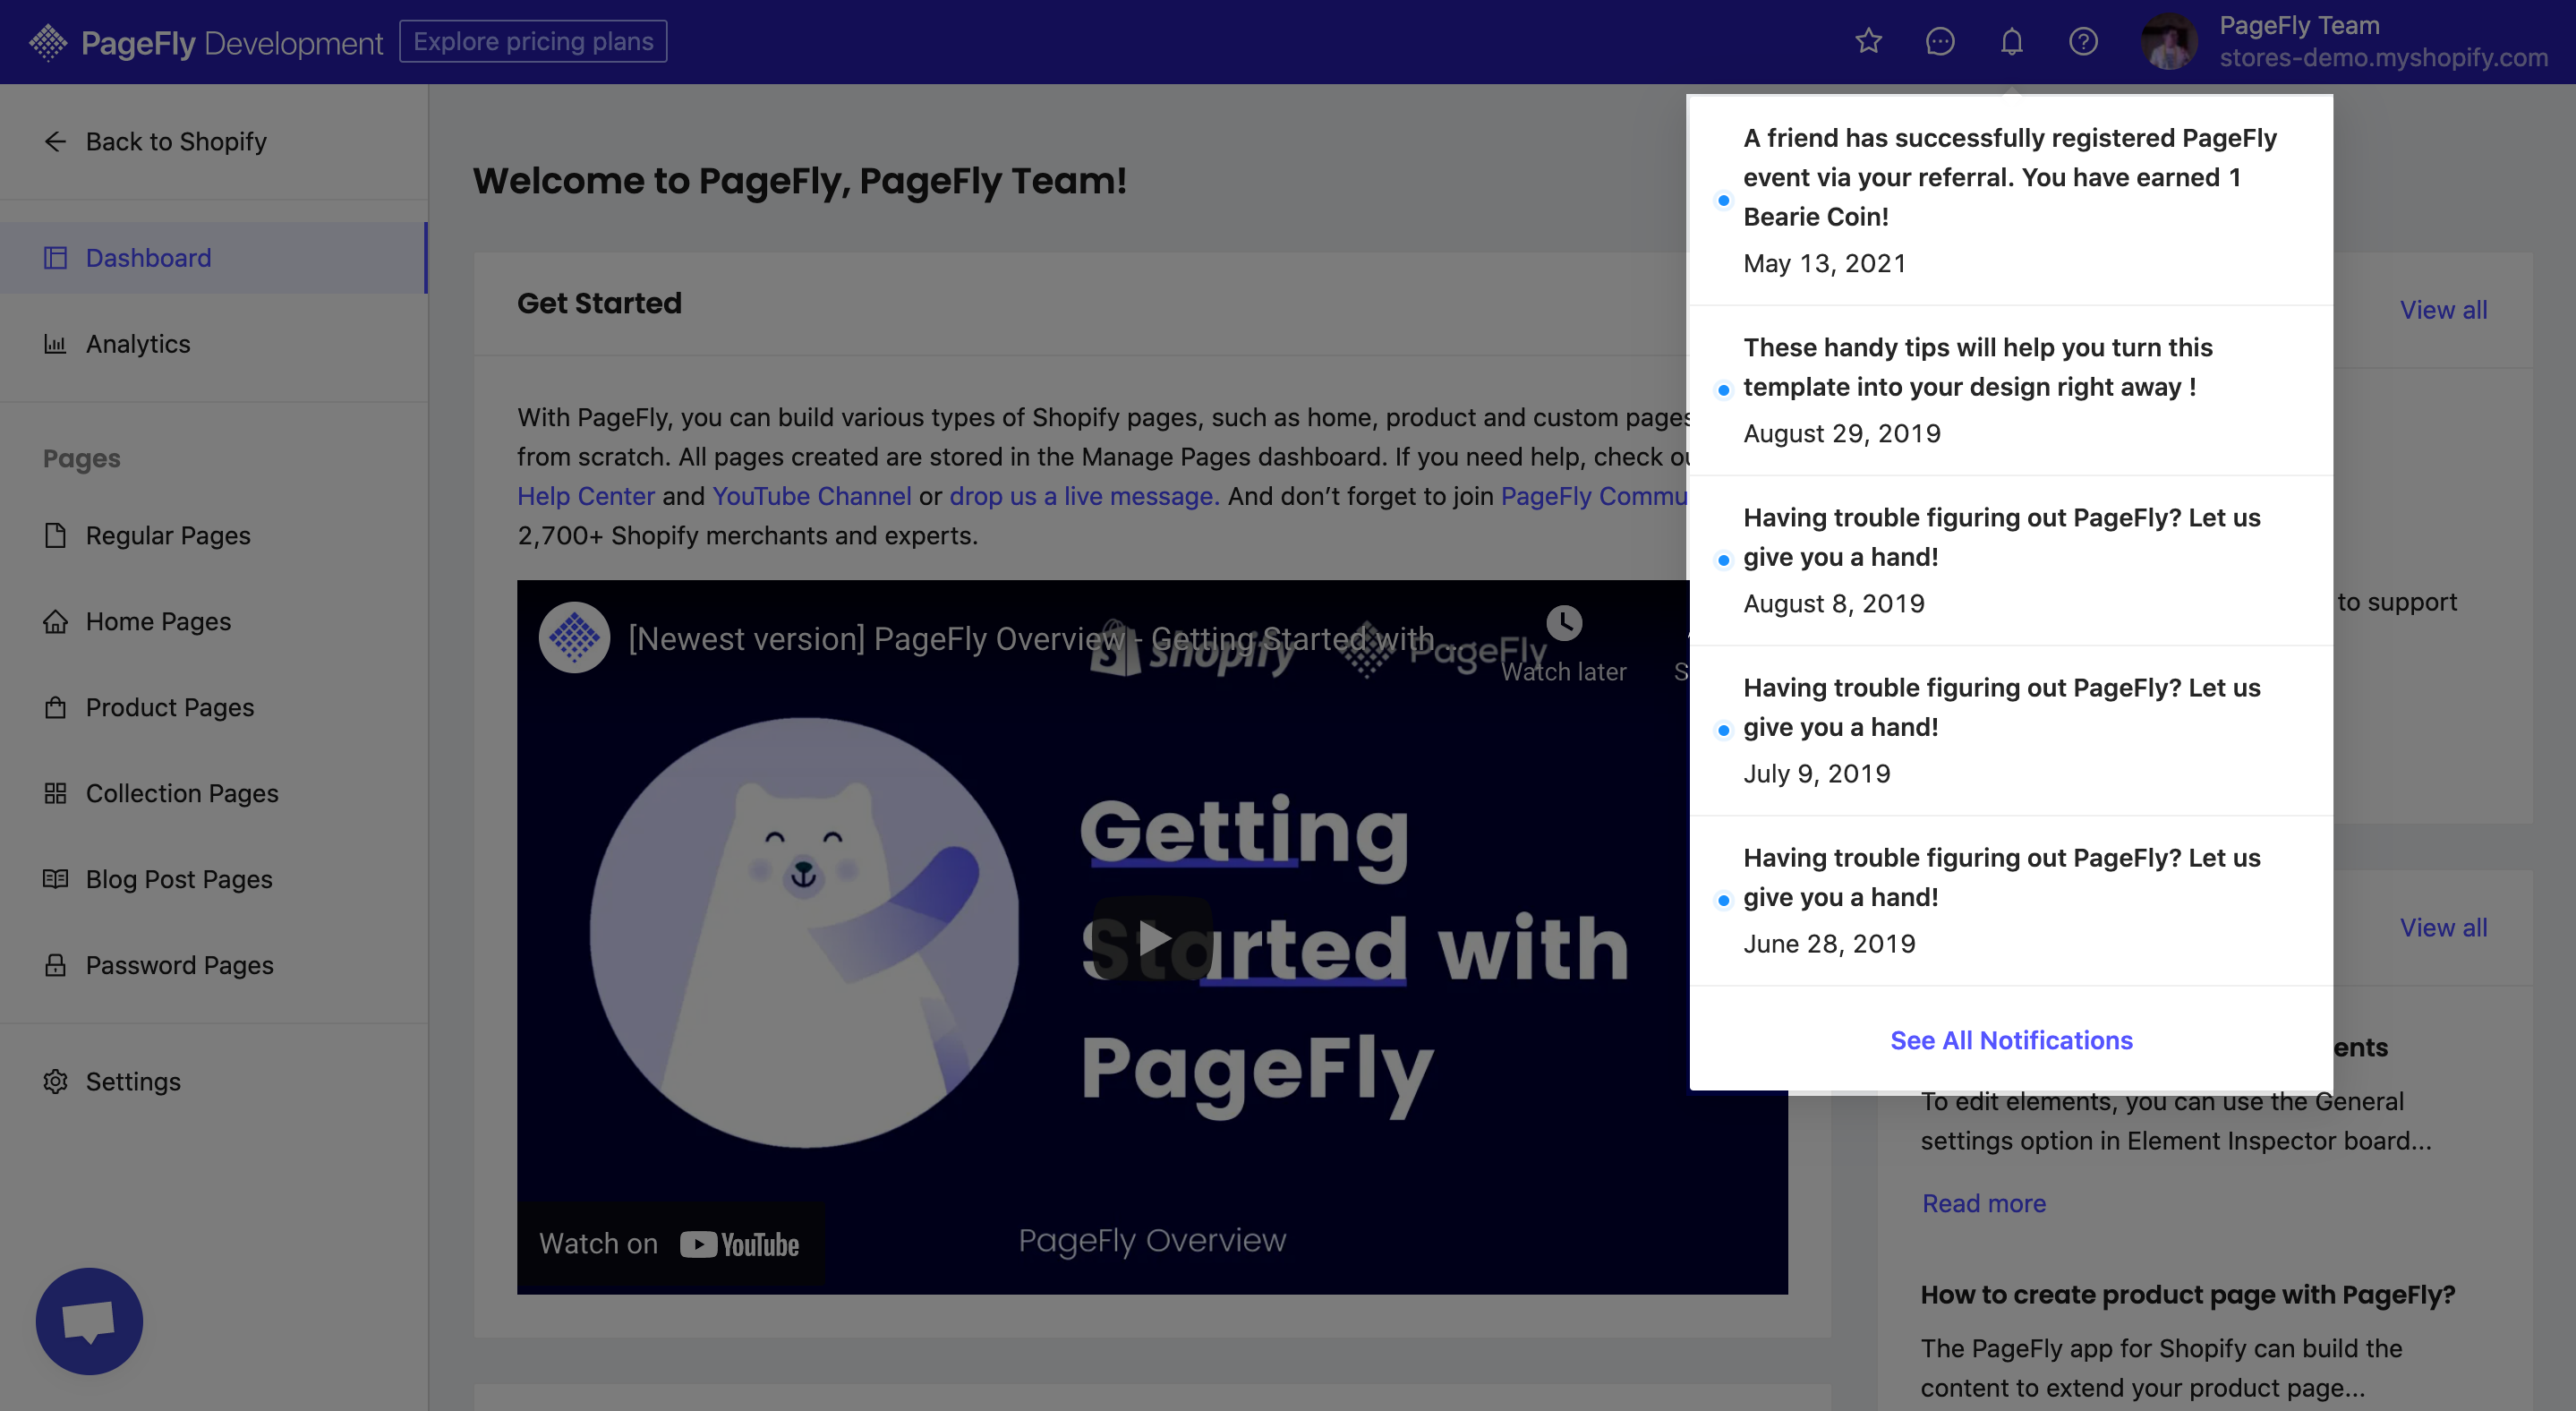Click the lower View all link
The height and width of the screenshot is (1411, 2576).
[2443, 928]
